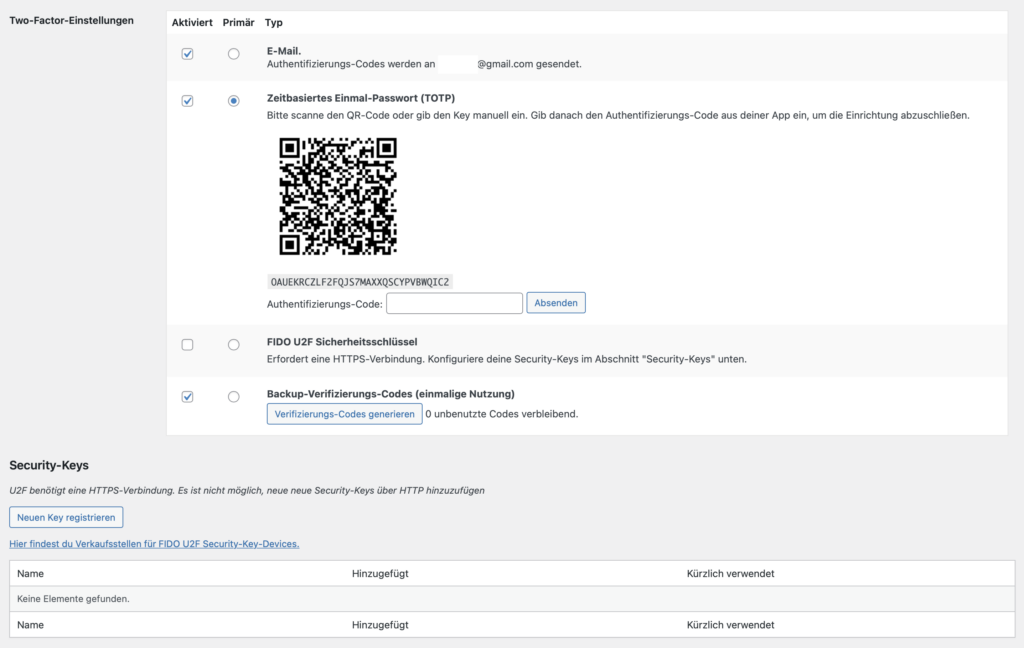The image size is (1024, 648).
Task: Click Verifizierungs-Codes generieren button
Action: pos(344,414)
